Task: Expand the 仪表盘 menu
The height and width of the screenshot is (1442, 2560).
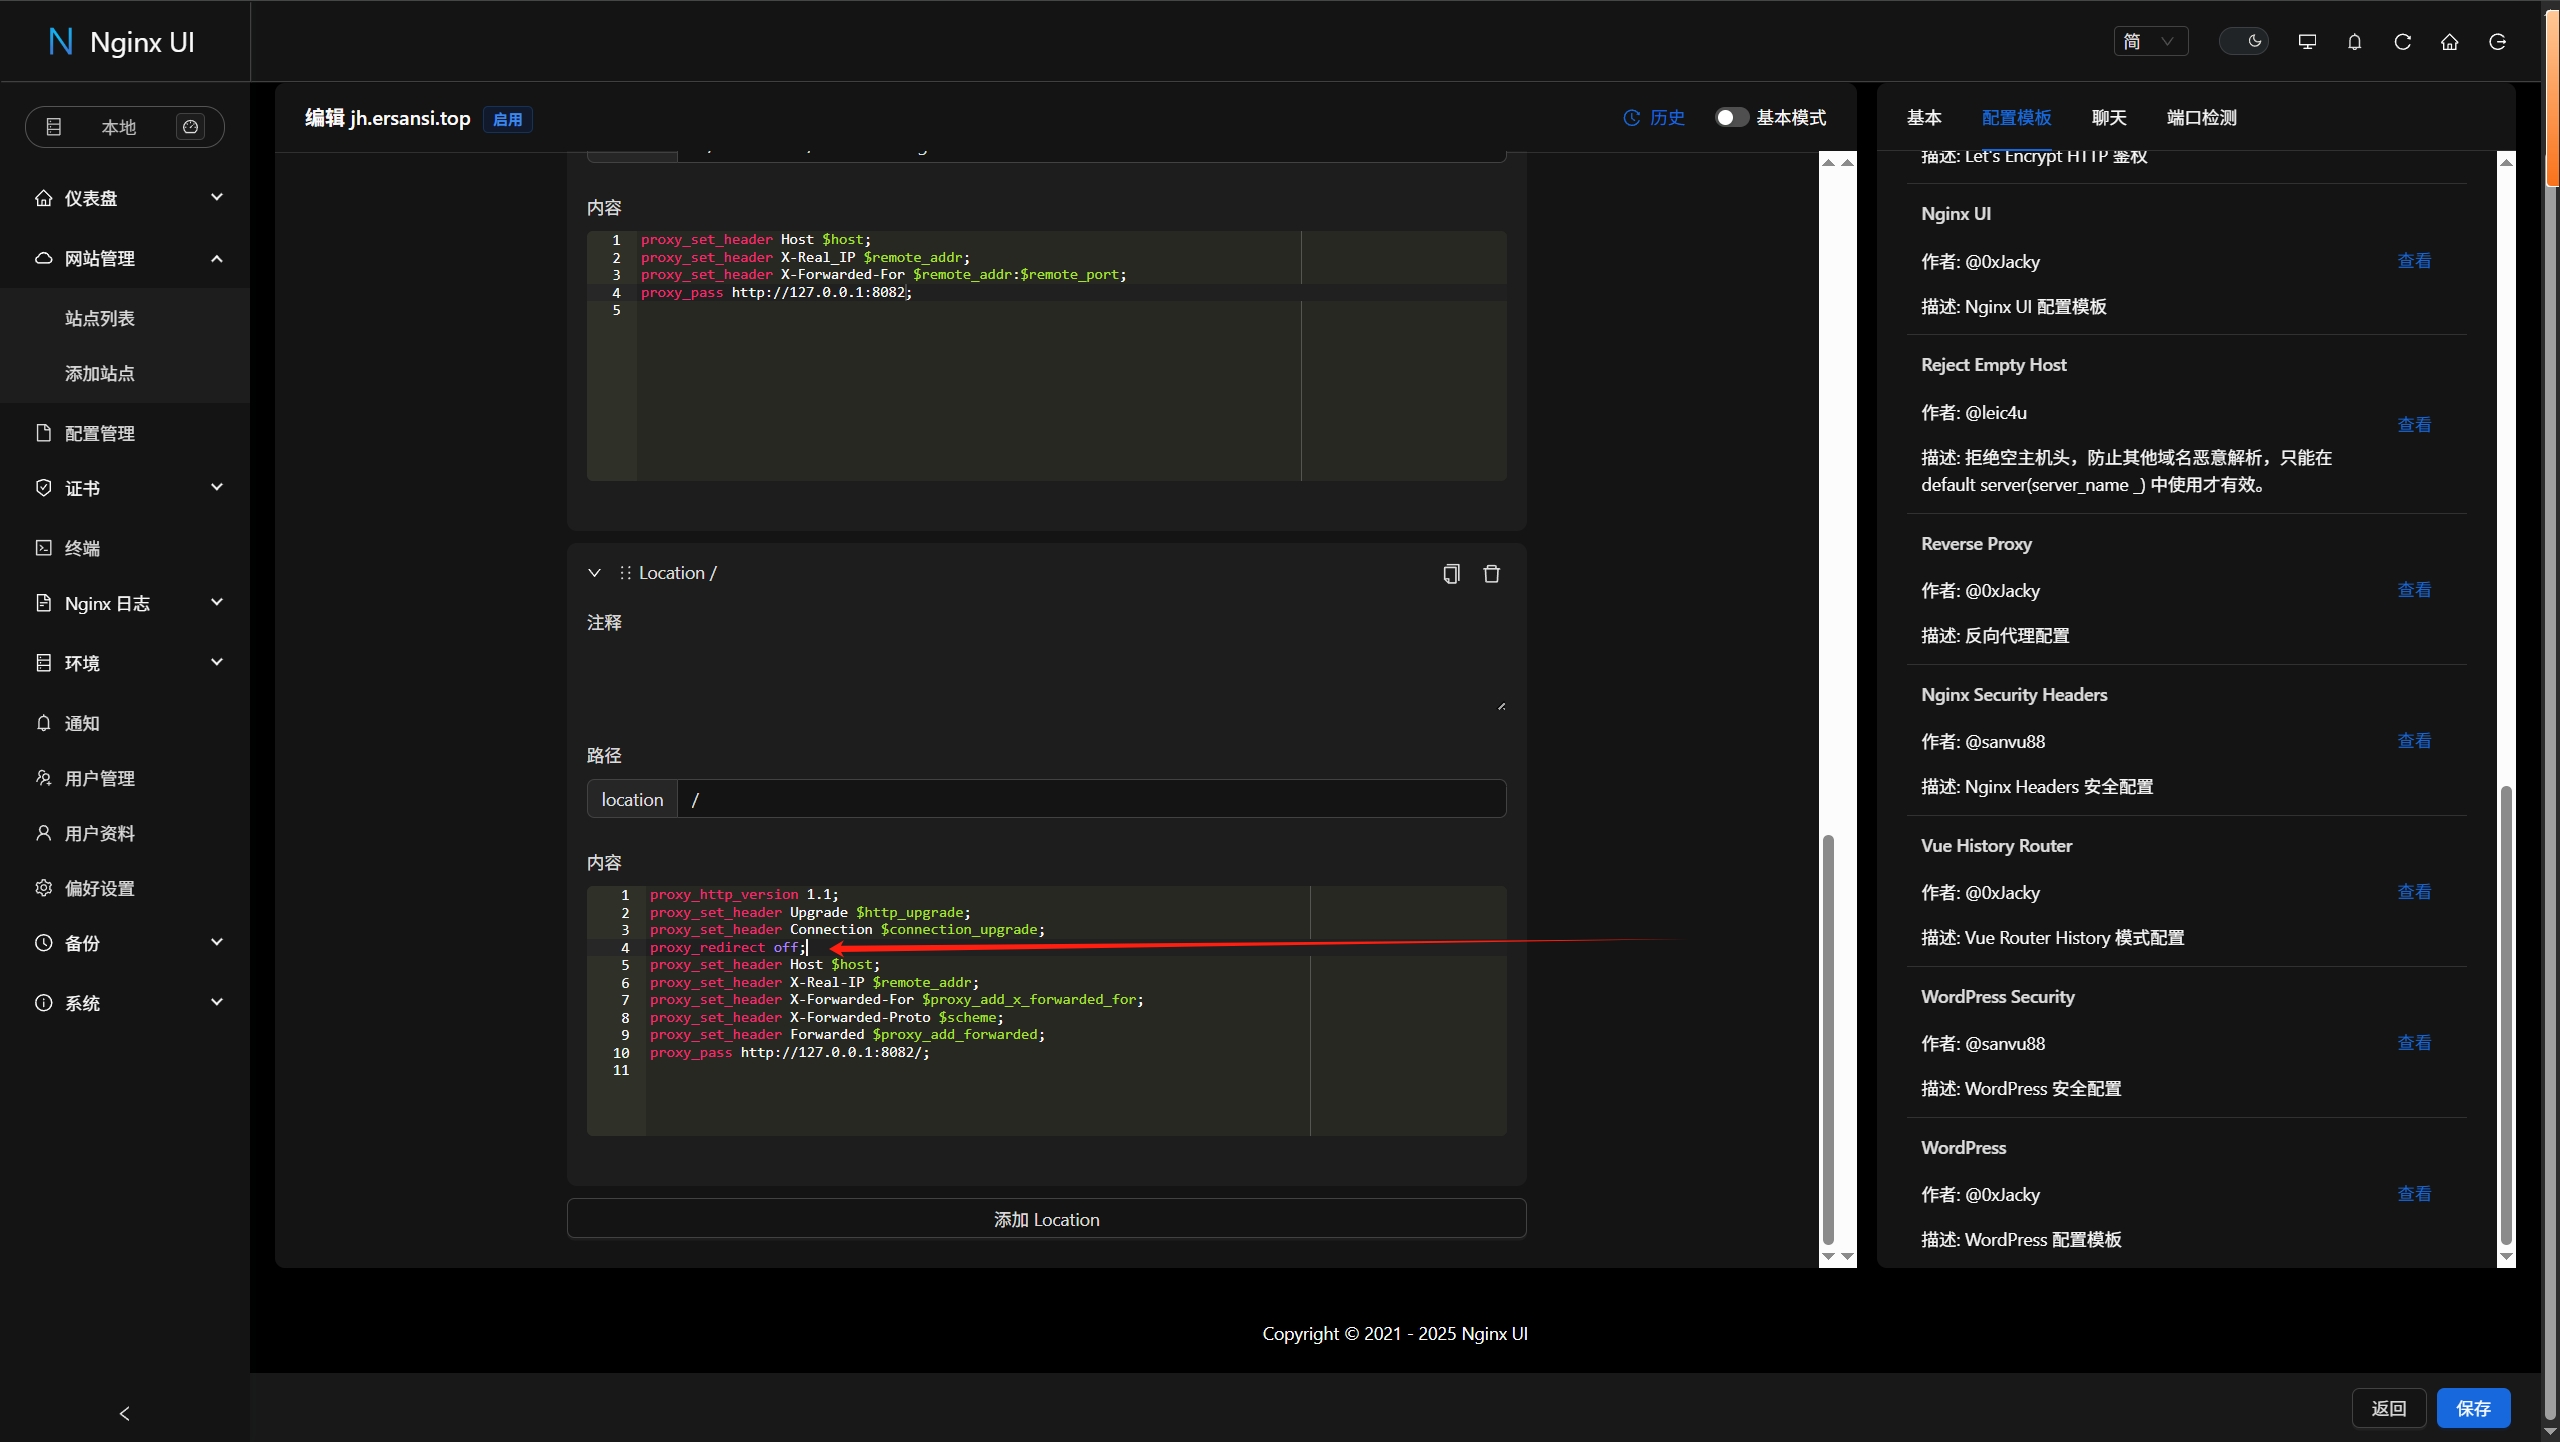Action: coord(126,198)
